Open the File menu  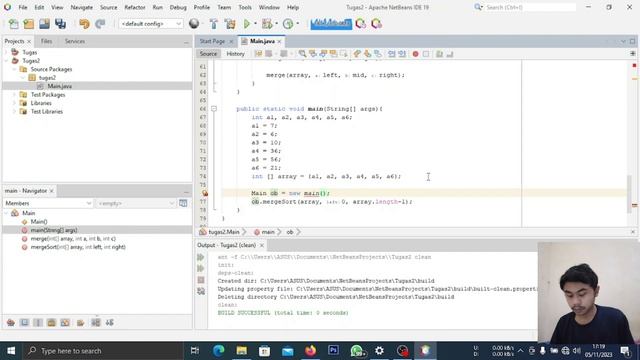pos(23,7)
